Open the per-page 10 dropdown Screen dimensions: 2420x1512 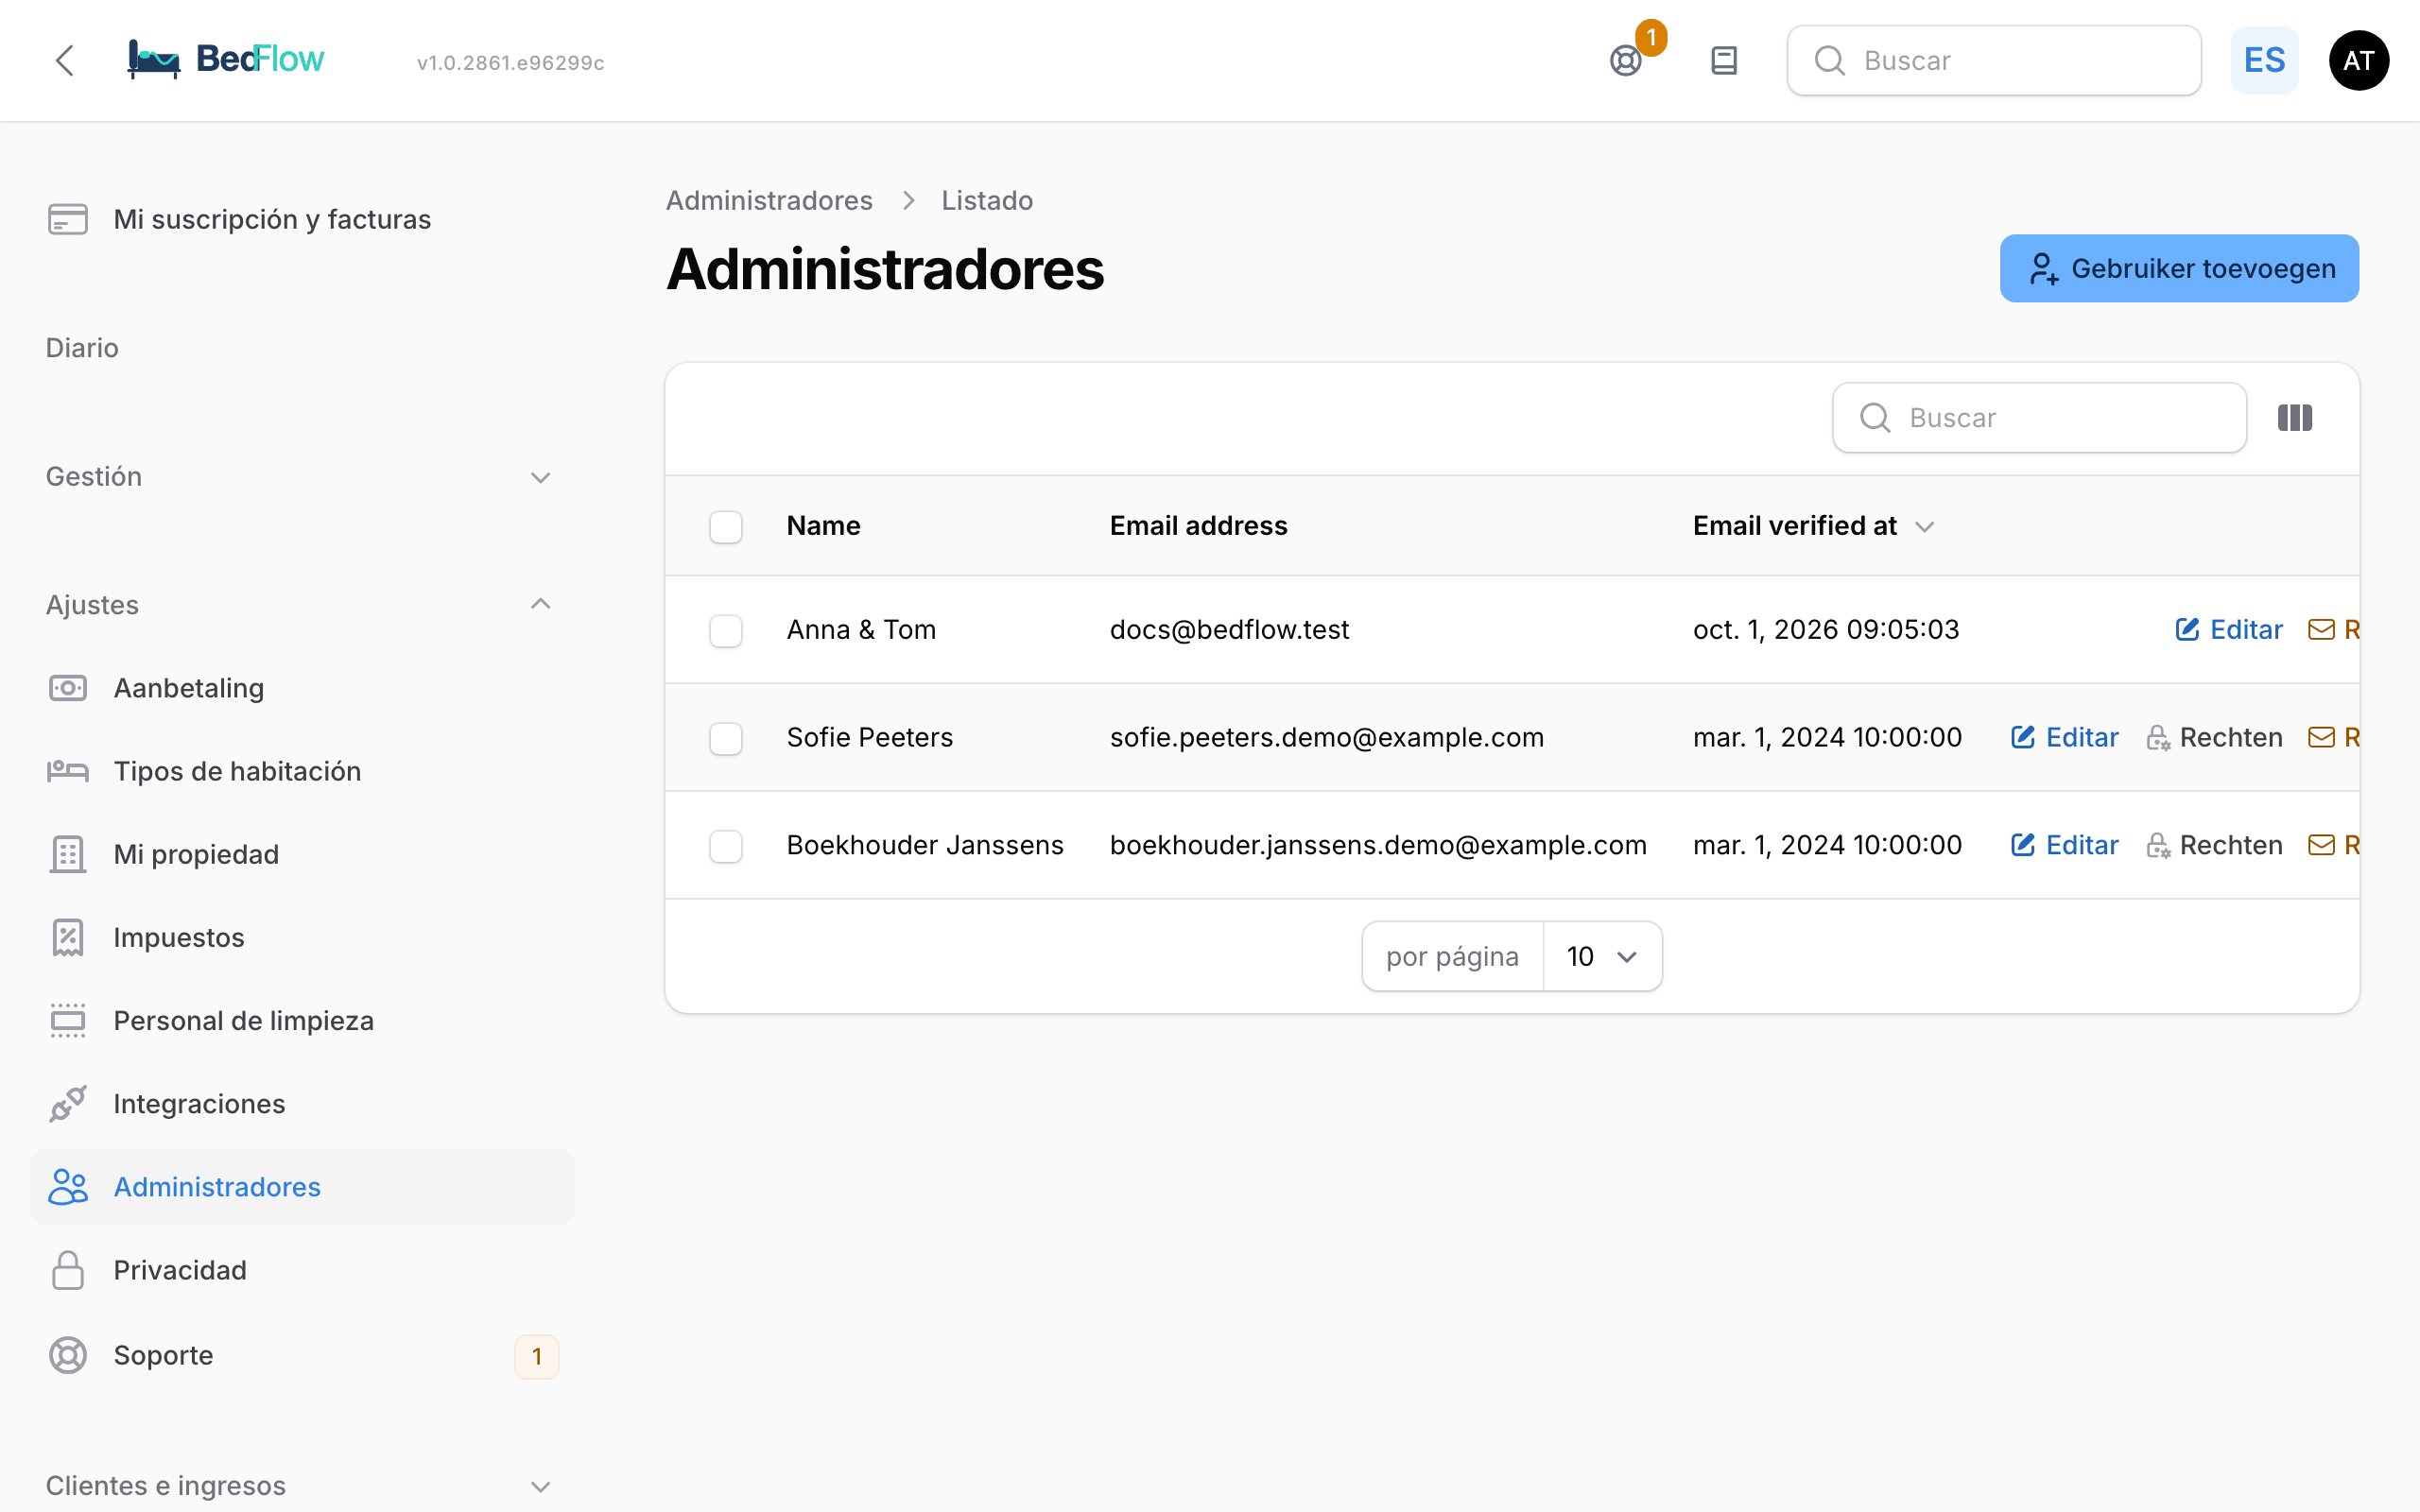coord(1602,957)
